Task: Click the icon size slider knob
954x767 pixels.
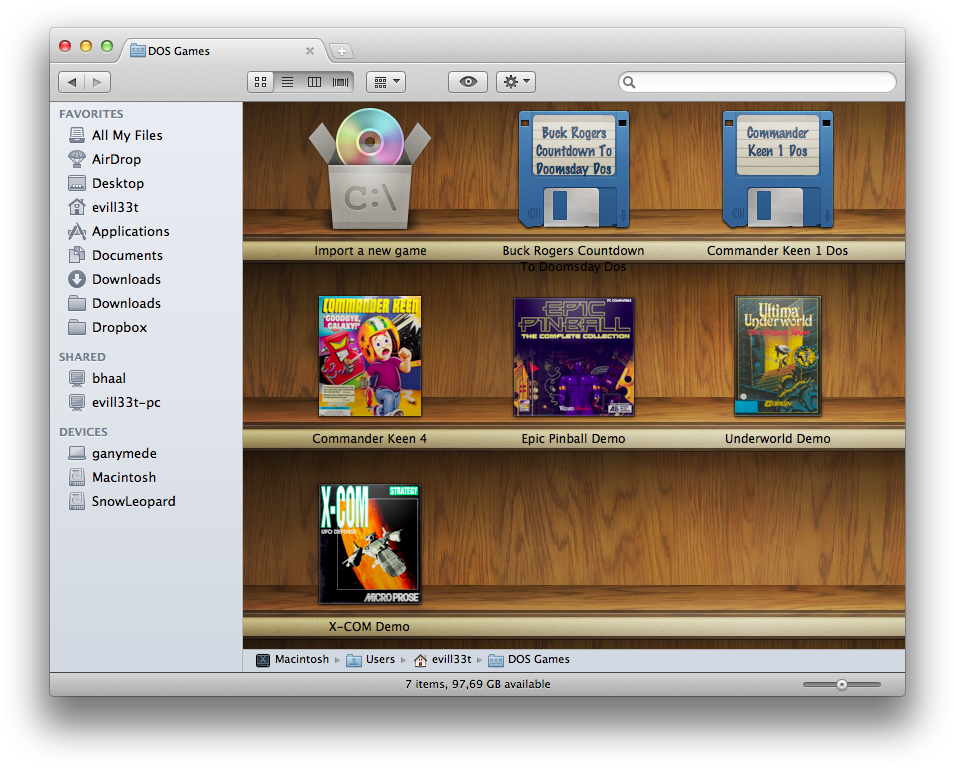Action: coord(841,685)
